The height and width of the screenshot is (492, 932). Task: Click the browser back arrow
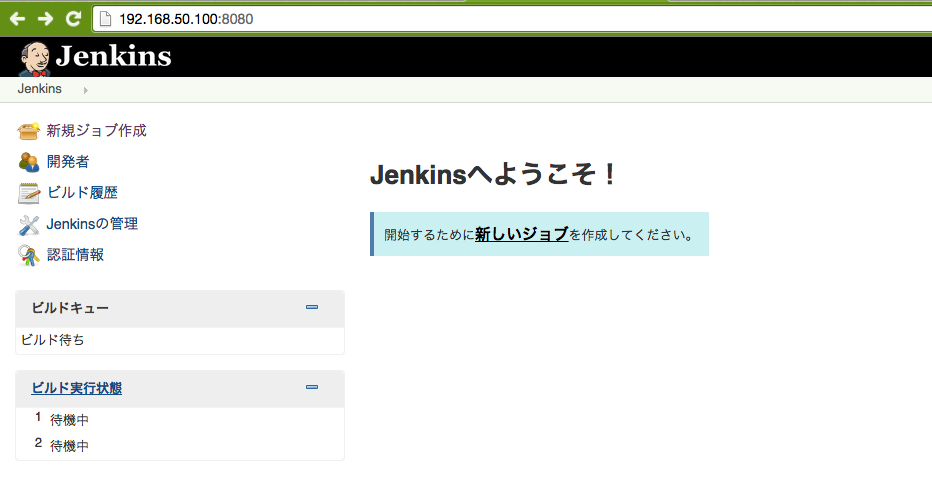17,19
